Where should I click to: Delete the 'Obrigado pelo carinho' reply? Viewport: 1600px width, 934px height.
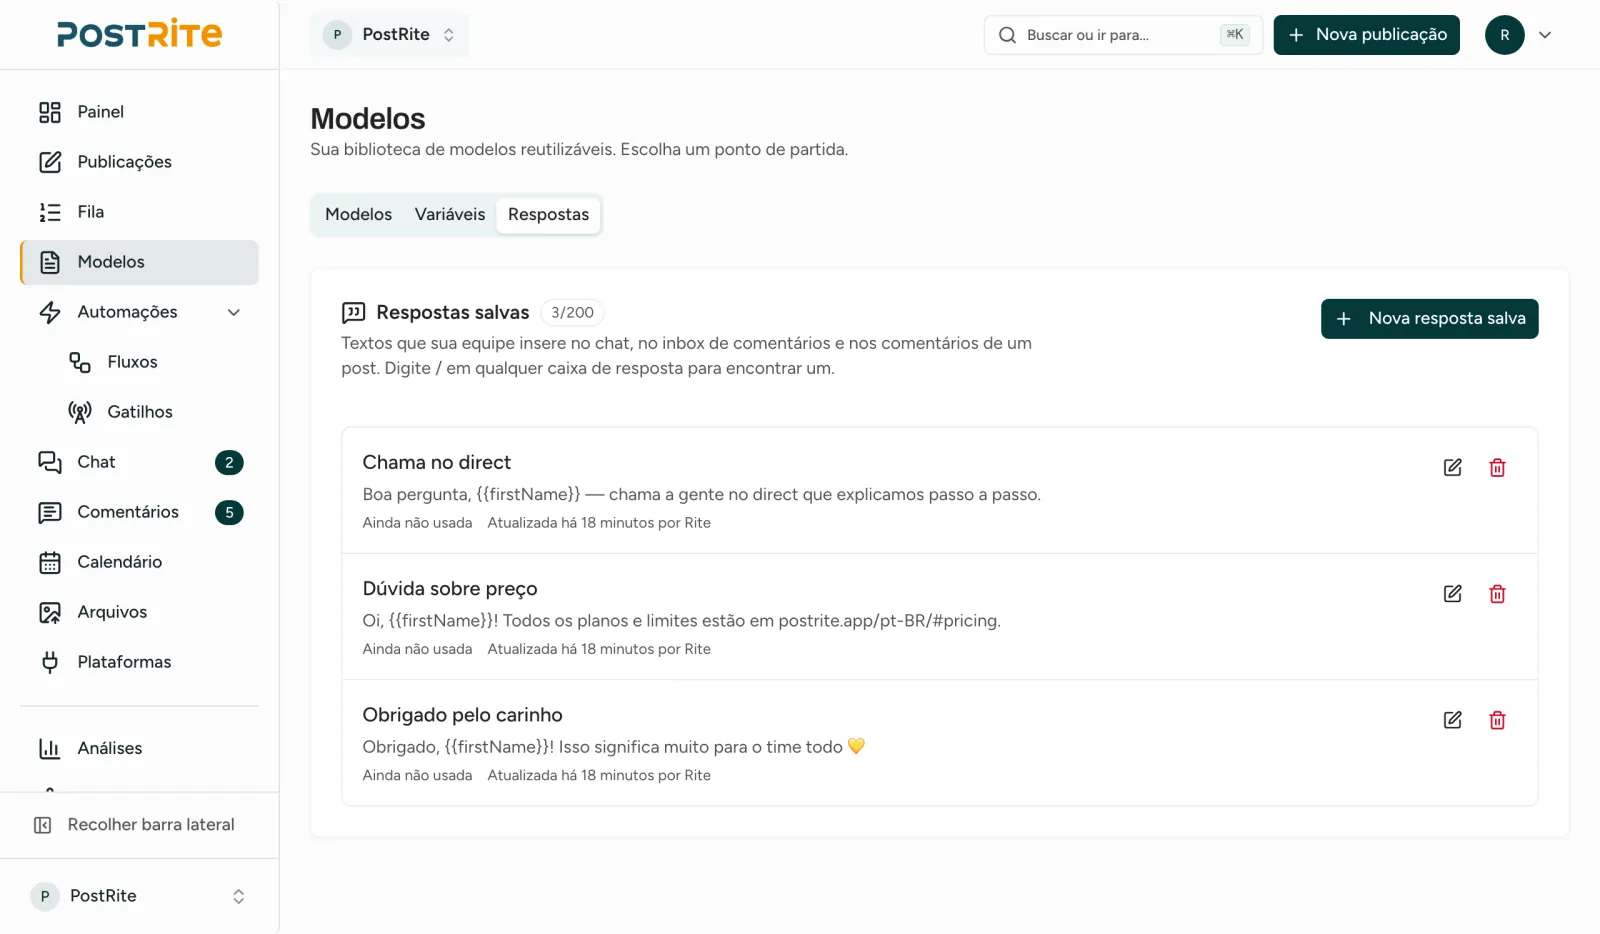point(1497,720)
